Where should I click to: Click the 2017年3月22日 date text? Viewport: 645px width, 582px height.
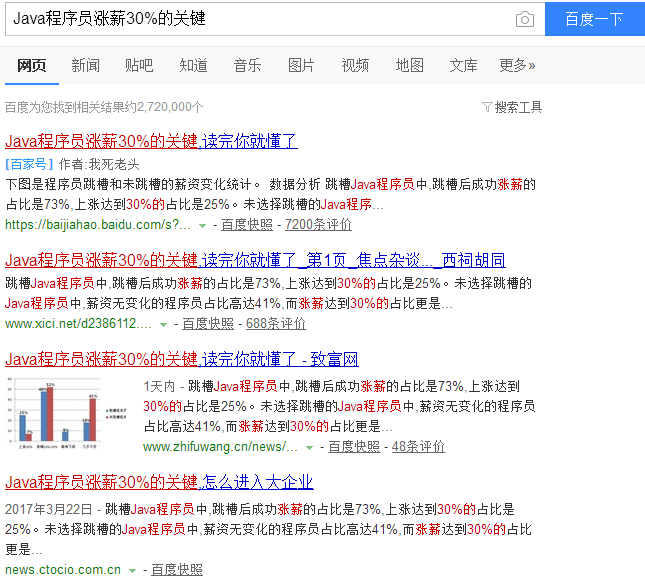49,509
